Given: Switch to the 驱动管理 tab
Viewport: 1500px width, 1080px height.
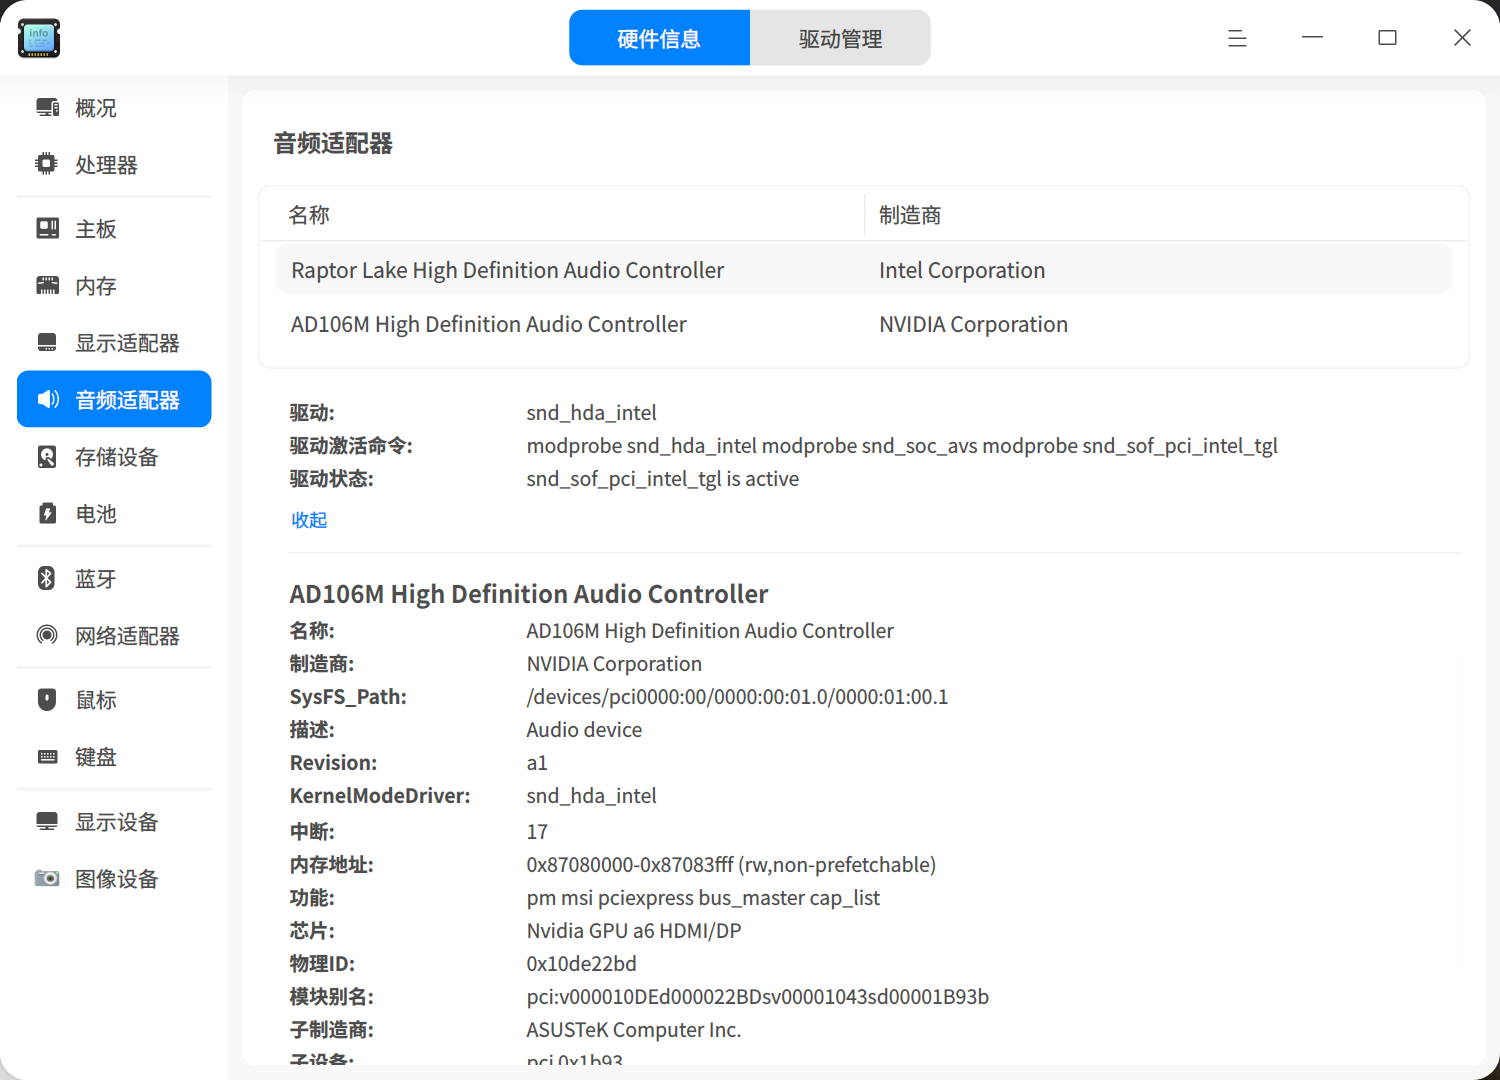Looking at the screenshot, I should [x=840, y=38].
